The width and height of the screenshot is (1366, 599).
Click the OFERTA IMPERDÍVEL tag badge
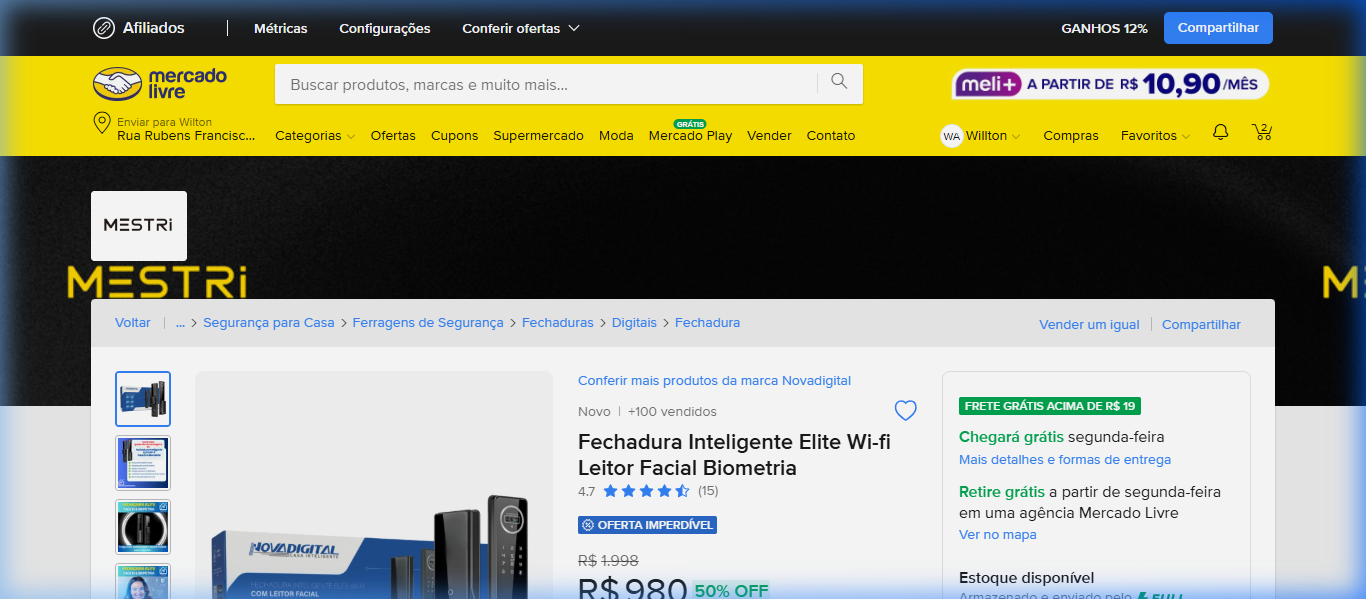click(x=646, y=524)
